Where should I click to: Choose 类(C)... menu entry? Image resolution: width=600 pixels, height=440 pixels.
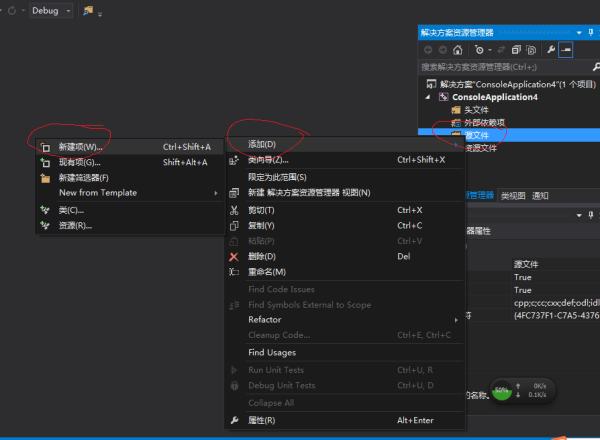(x=130, y=210)
